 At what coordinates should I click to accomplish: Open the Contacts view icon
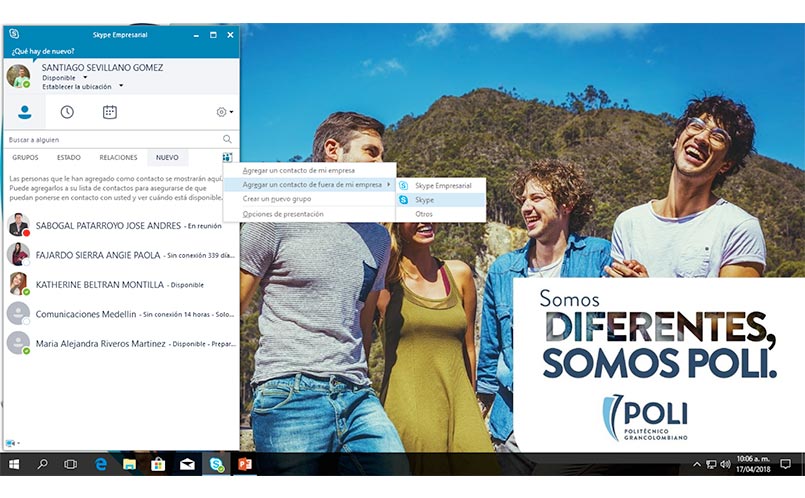pyautogui.click(x=25, y=112)
